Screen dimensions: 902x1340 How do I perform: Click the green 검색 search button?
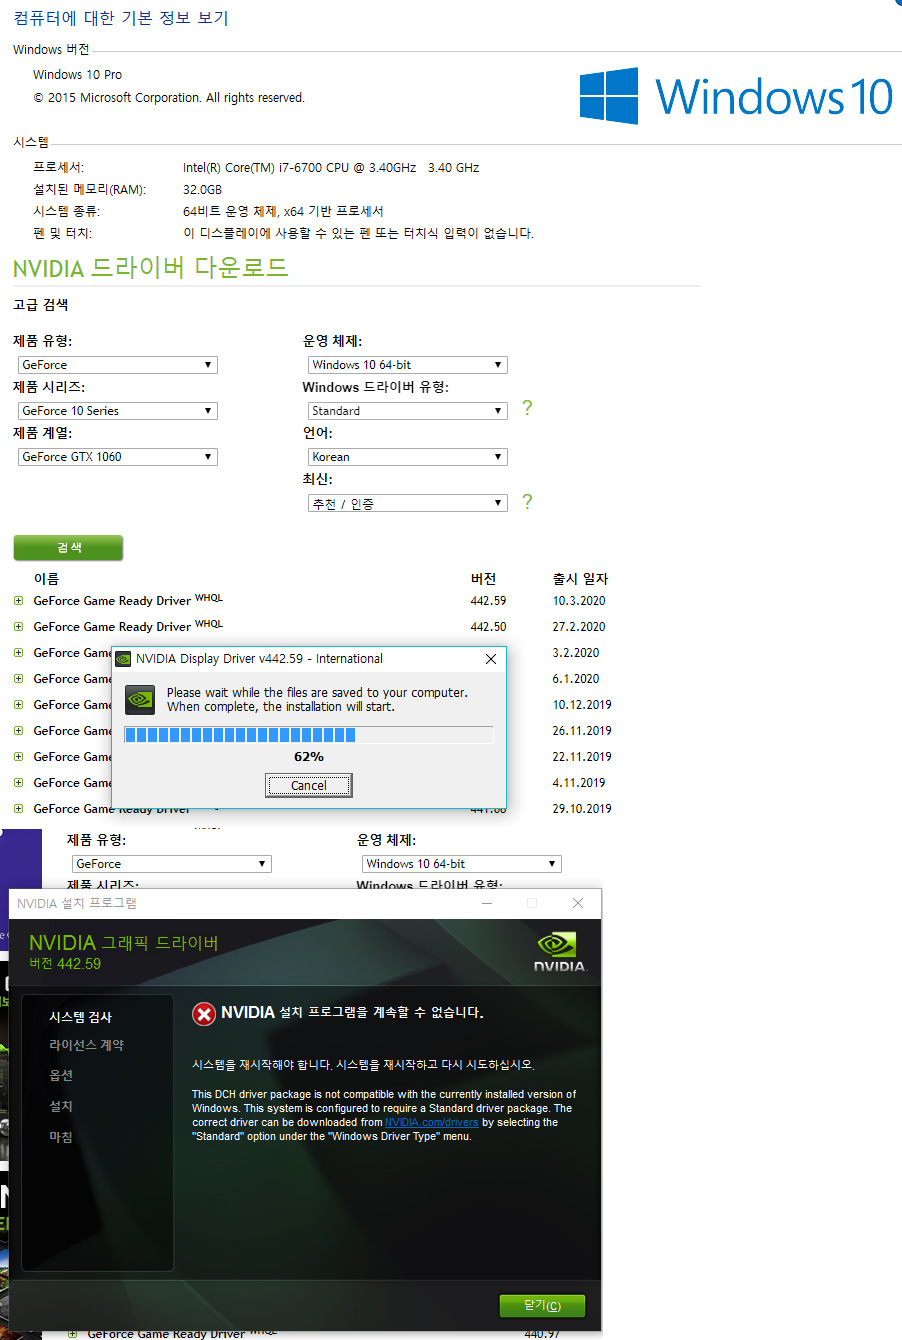[68, 547]
